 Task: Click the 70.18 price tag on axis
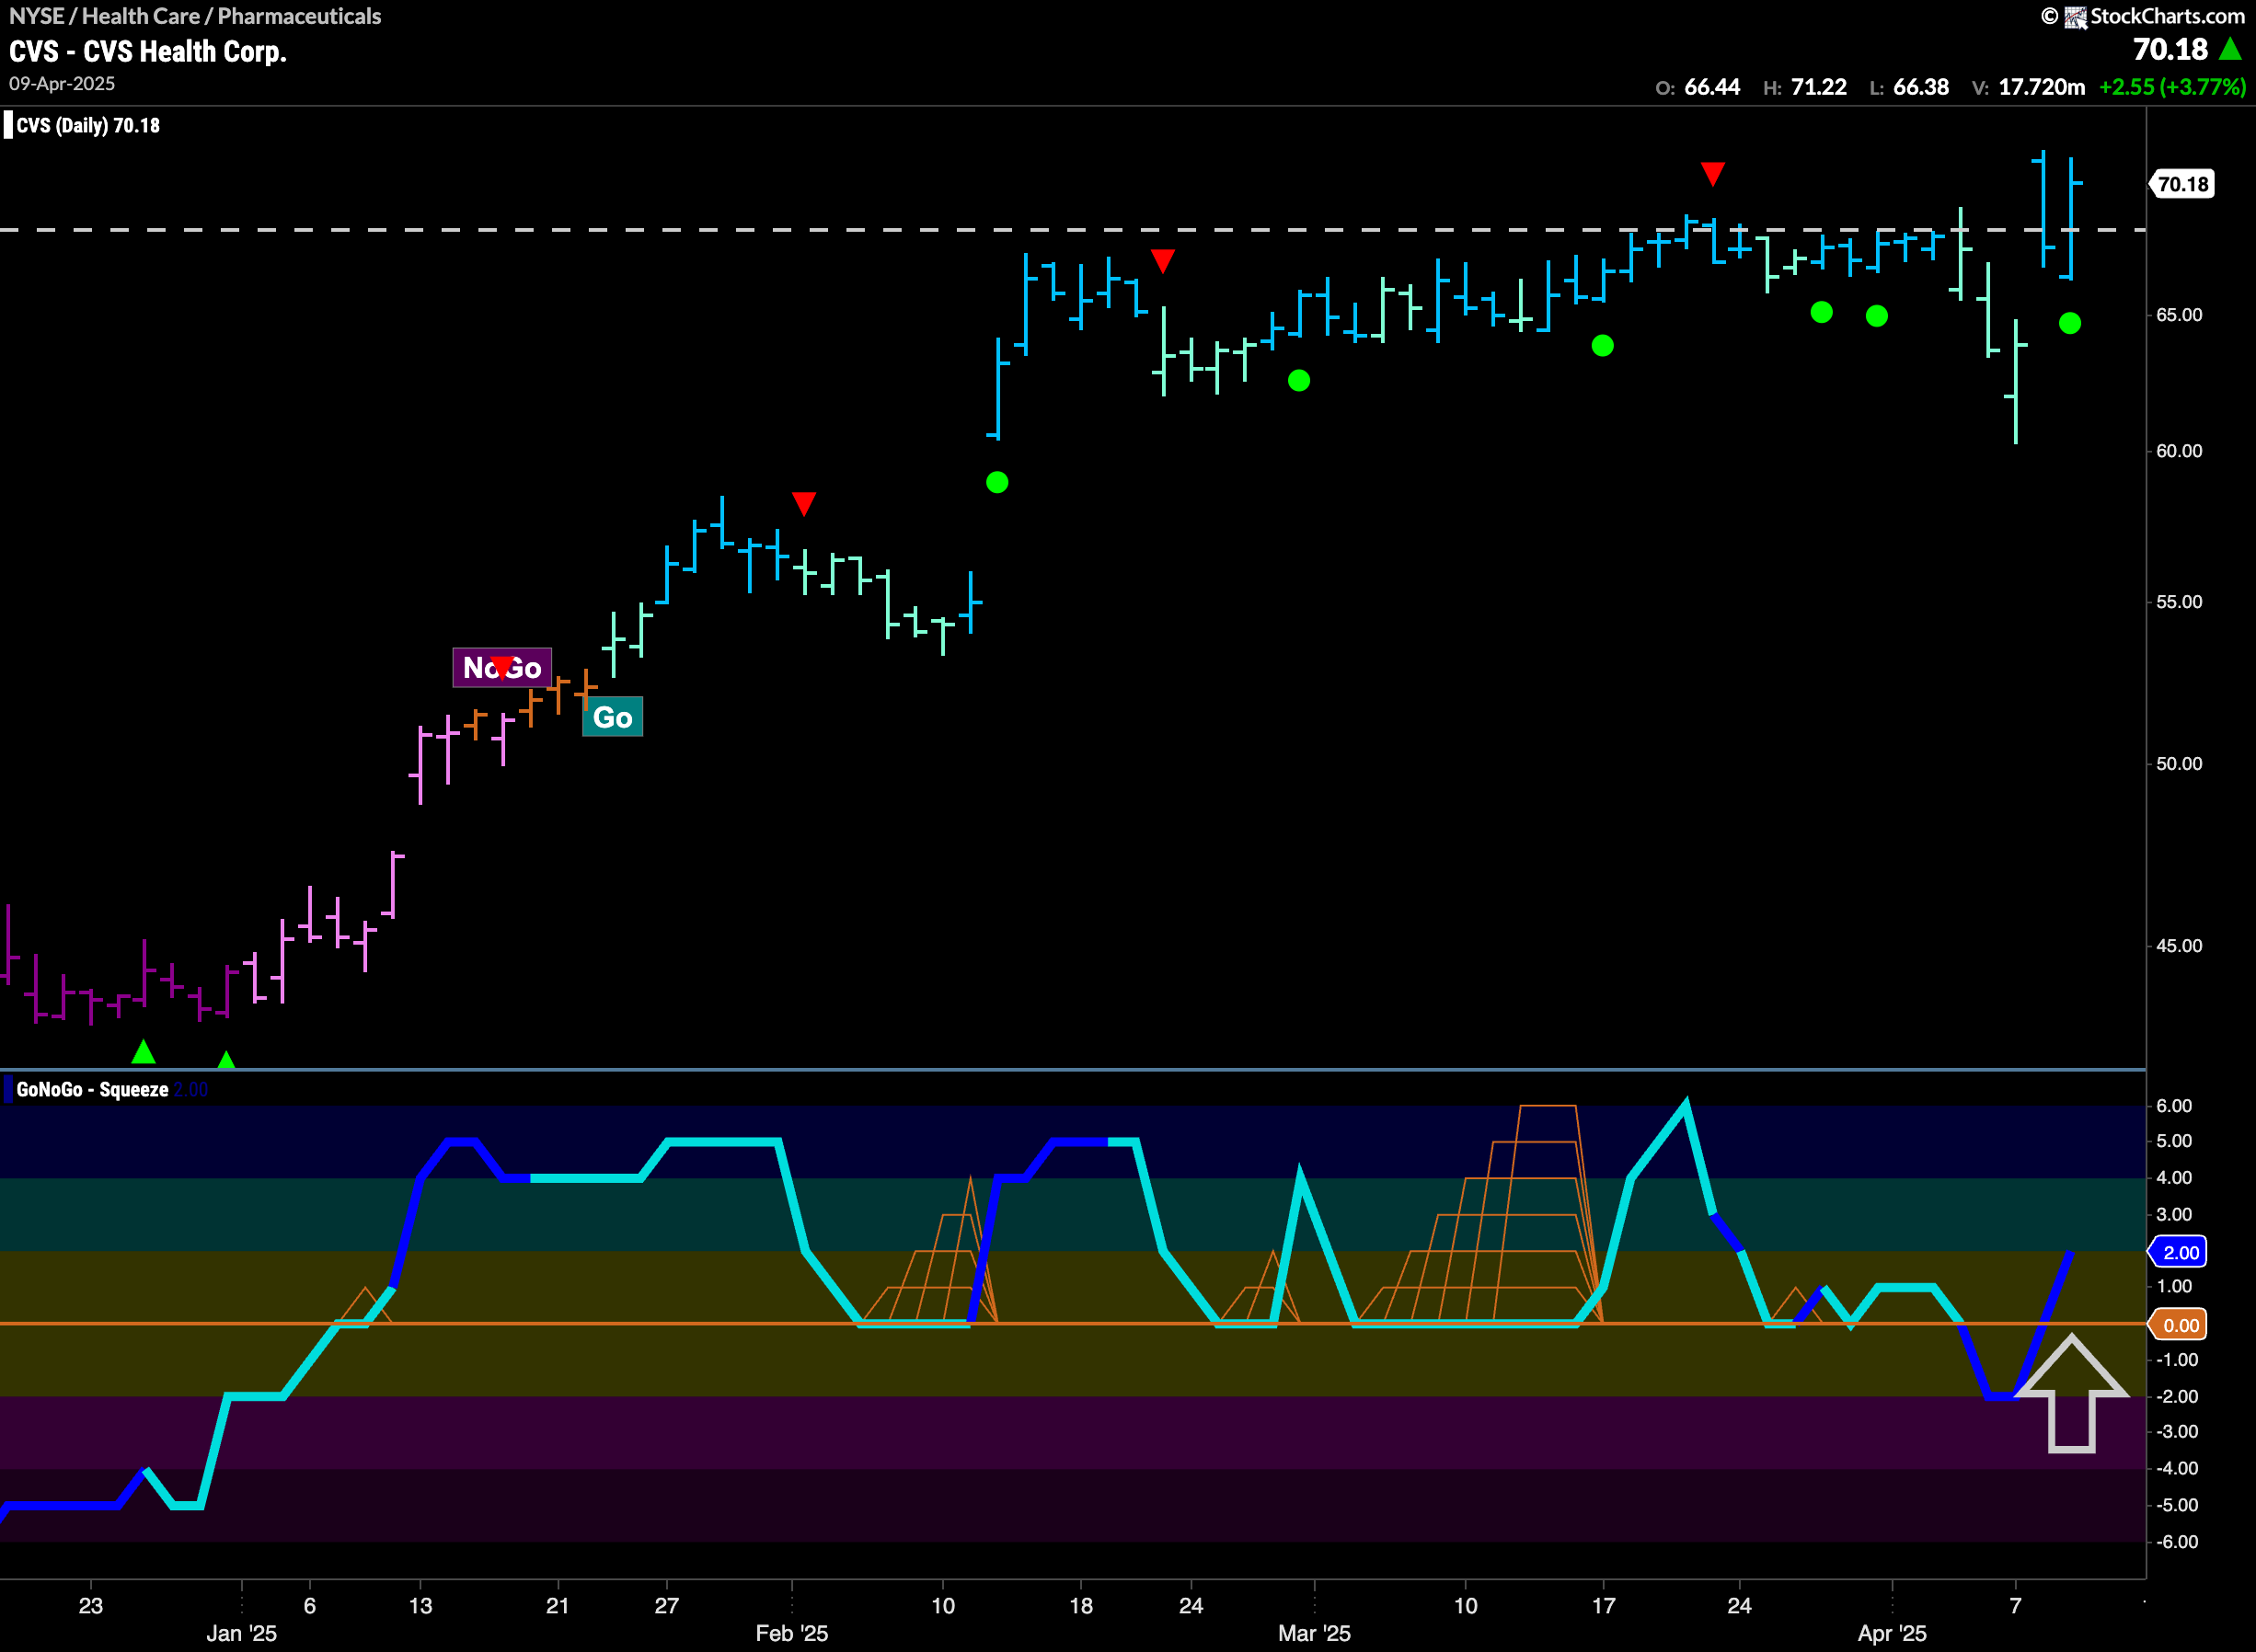pos(2182,184)
